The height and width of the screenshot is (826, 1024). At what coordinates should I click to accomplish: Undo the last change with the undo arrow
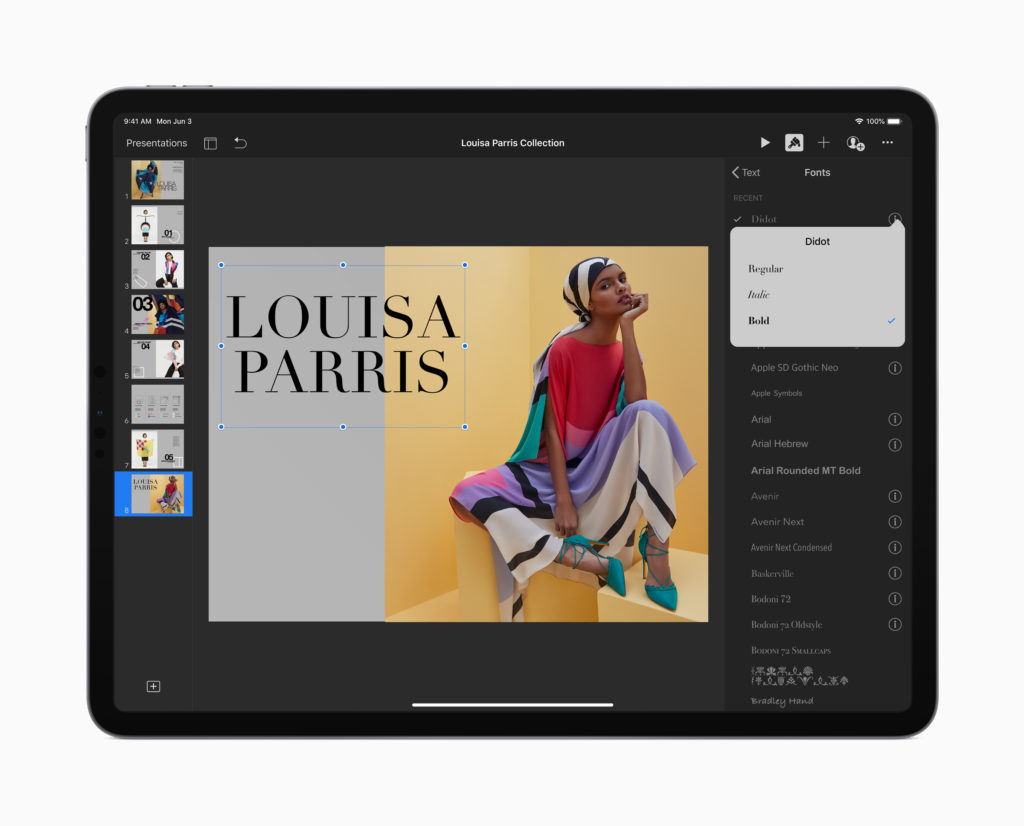(240, 143)
